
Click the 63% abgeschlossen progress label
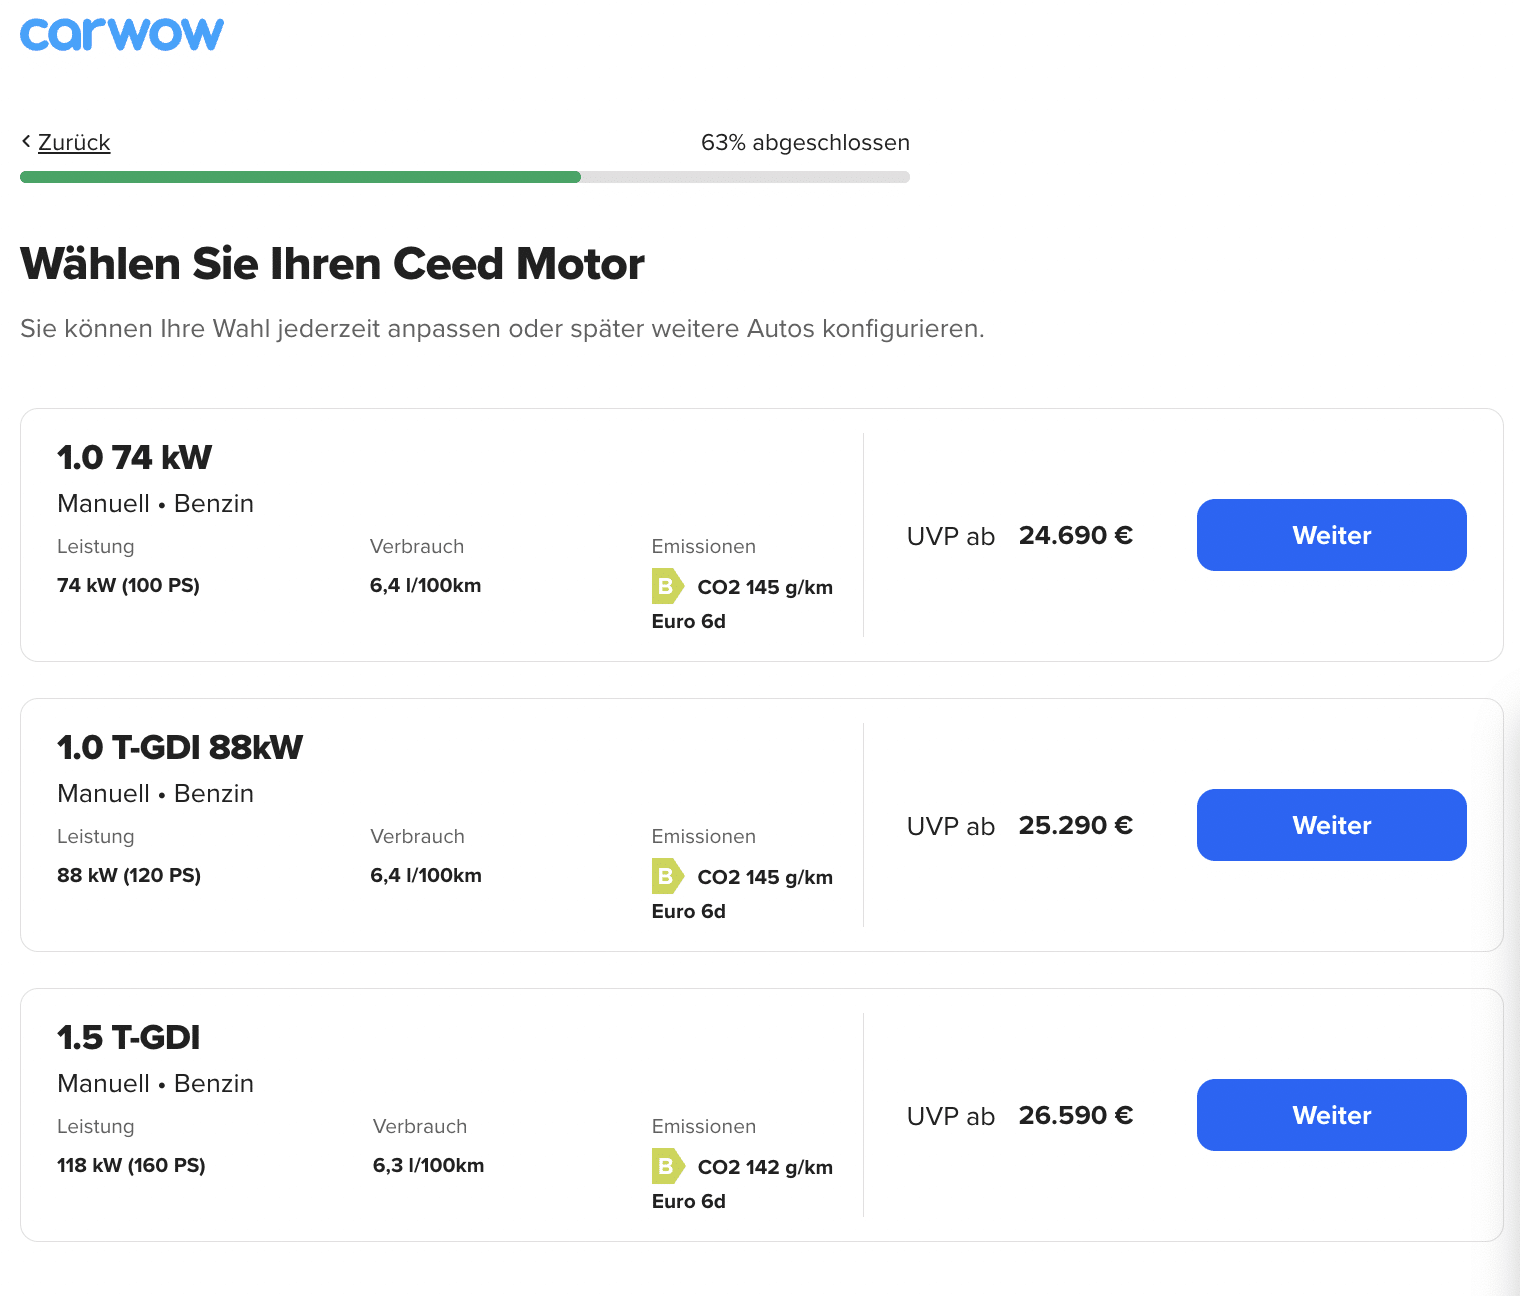pyautogui.click(x=805, y=142)
